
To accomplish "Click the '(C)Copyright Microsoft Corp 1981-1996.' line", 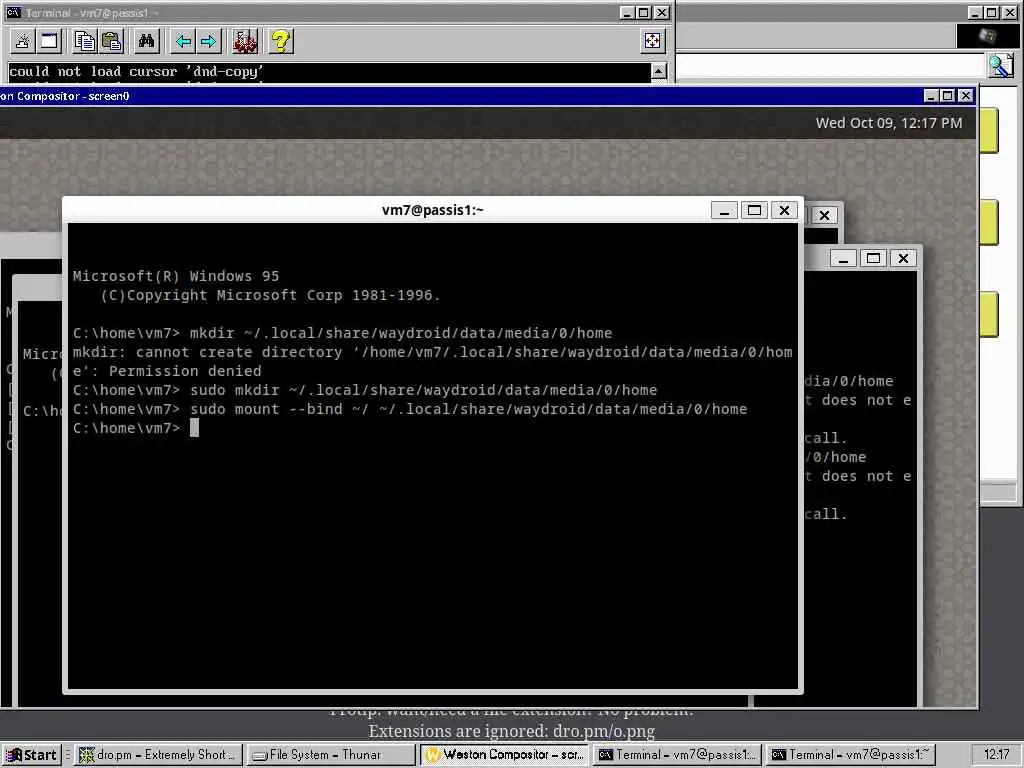I will pos(270,295).
